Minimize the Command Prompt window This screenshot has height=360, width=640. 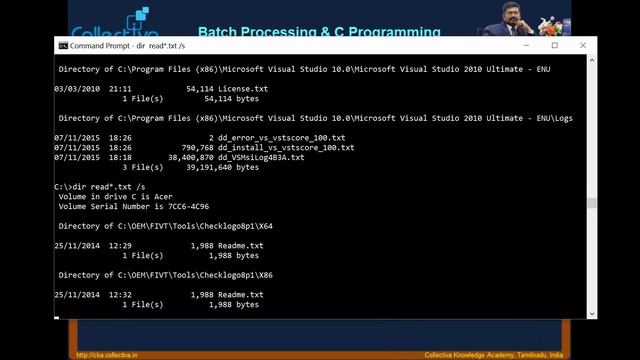pyautogui.click(x=526, y=45)
